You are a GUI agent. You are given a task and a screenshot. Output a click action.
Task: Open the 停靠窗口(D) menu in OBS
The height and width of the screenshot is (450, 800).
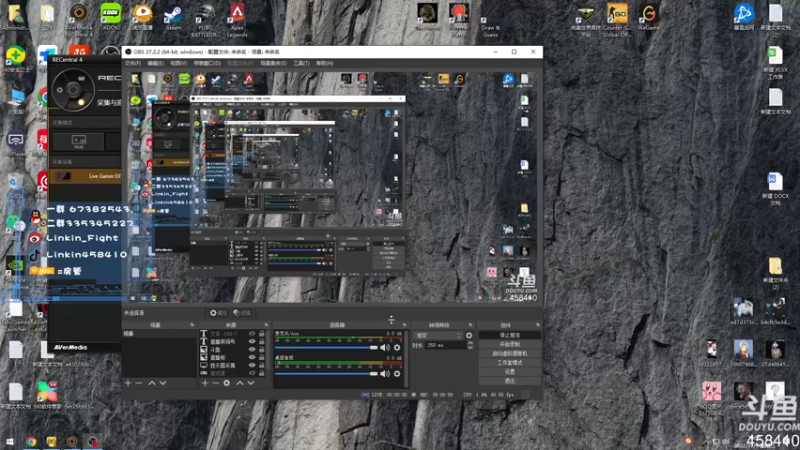pyautogui.click(x=207, y=63)
